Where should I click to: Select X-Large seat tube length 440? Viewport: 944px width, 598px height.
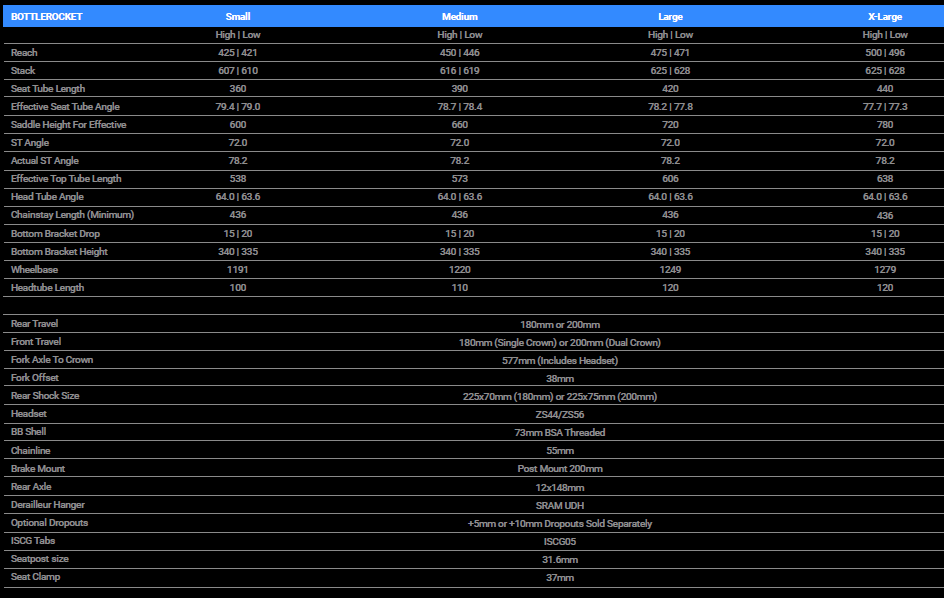coord(884,89)
